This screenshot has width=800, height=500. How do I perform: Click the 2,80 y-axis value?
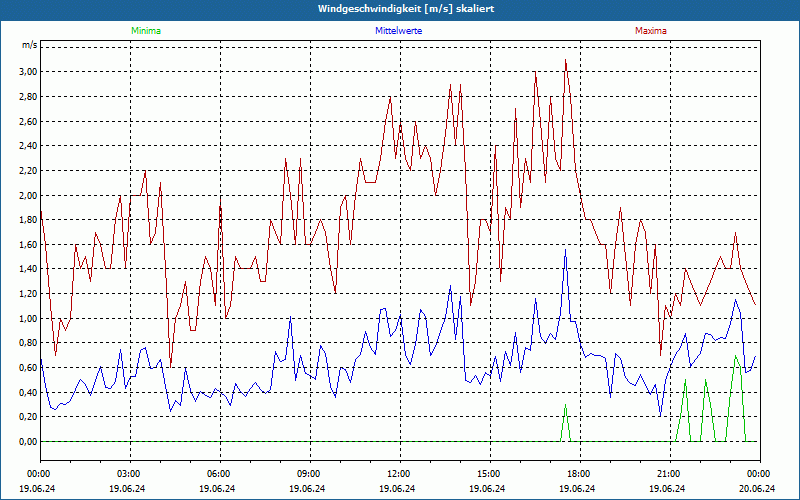pos(28,96)
